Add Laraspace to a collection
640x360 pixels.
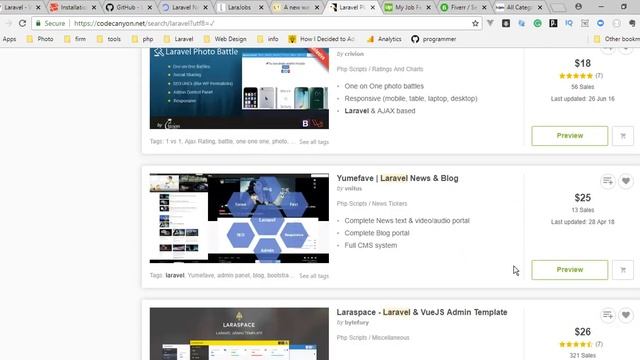608,315
